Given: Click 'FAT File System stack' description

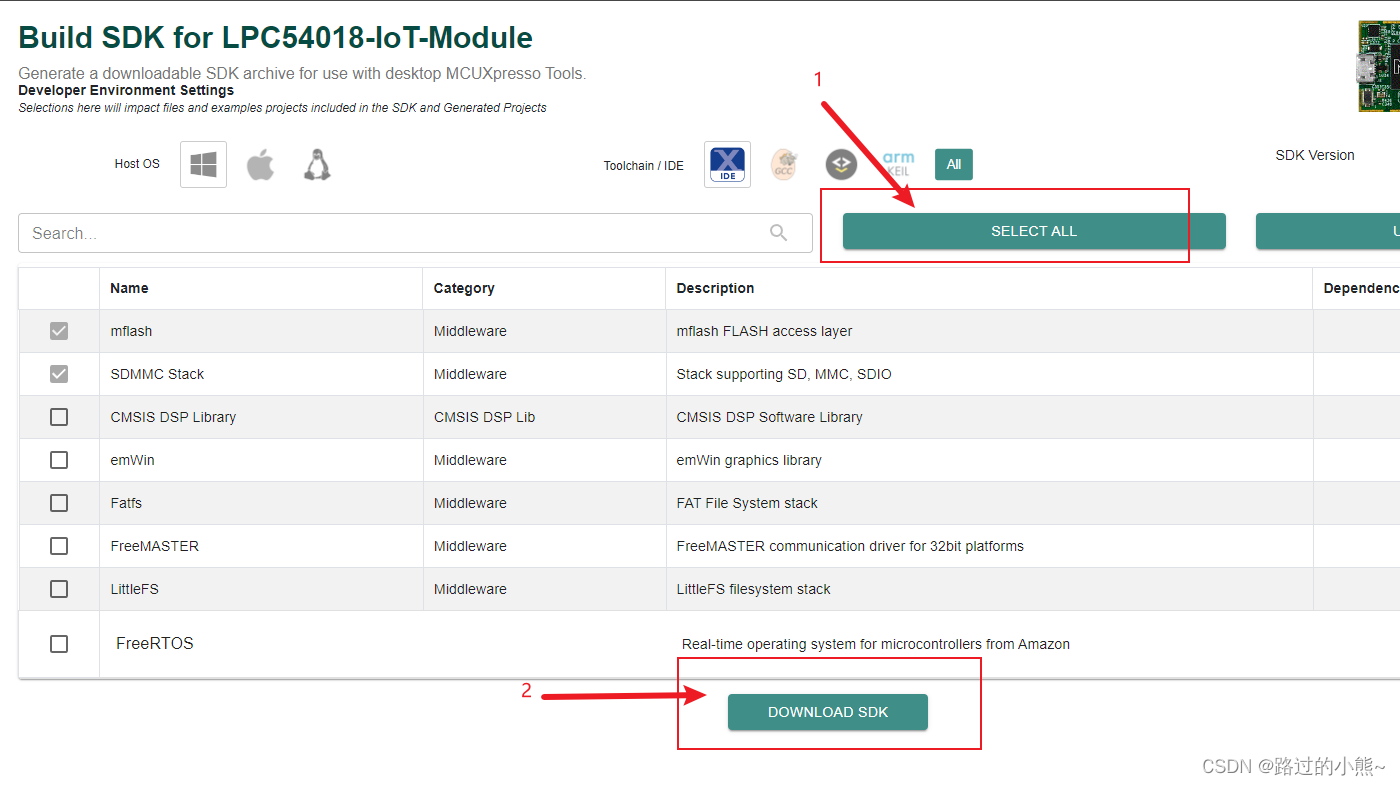Looking at the screenshot, I should tap(747, 503).
